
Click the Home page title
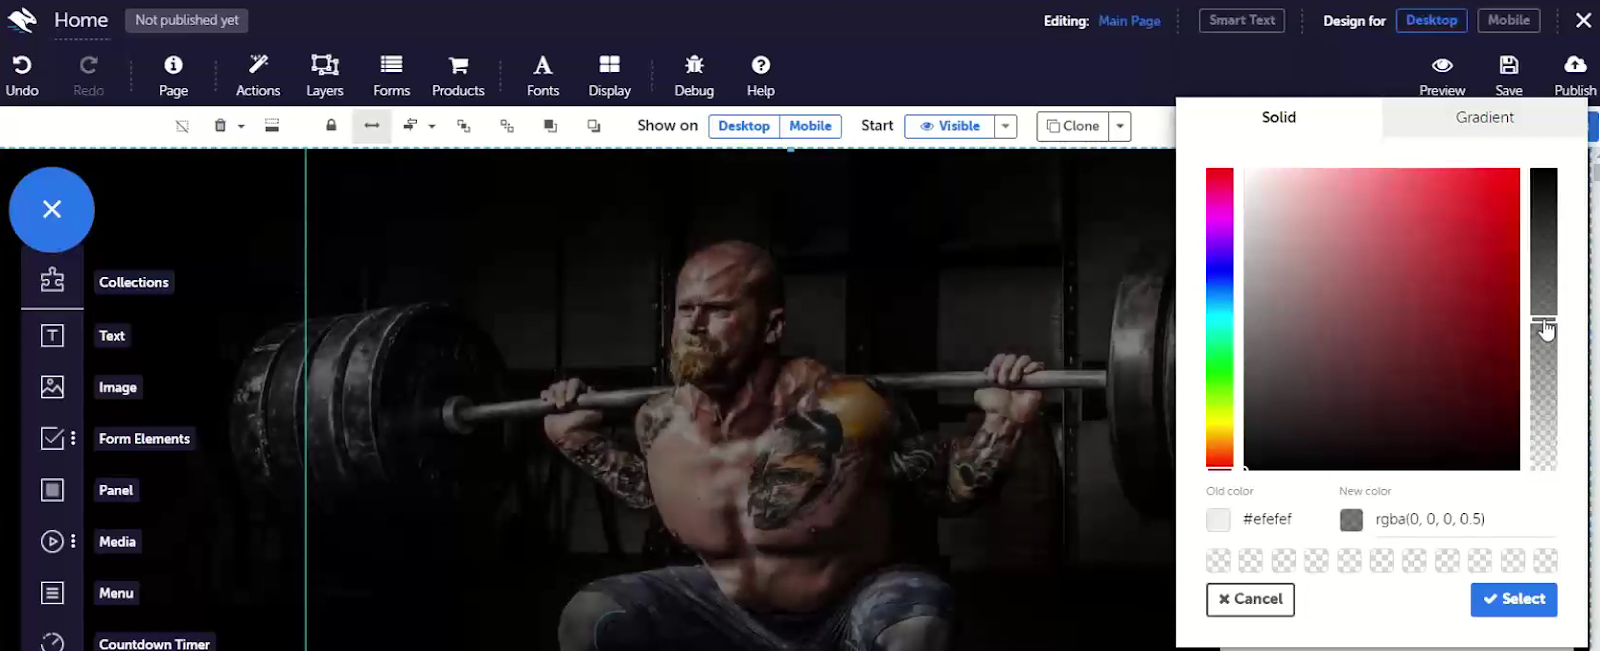click(x=81, y=20)
